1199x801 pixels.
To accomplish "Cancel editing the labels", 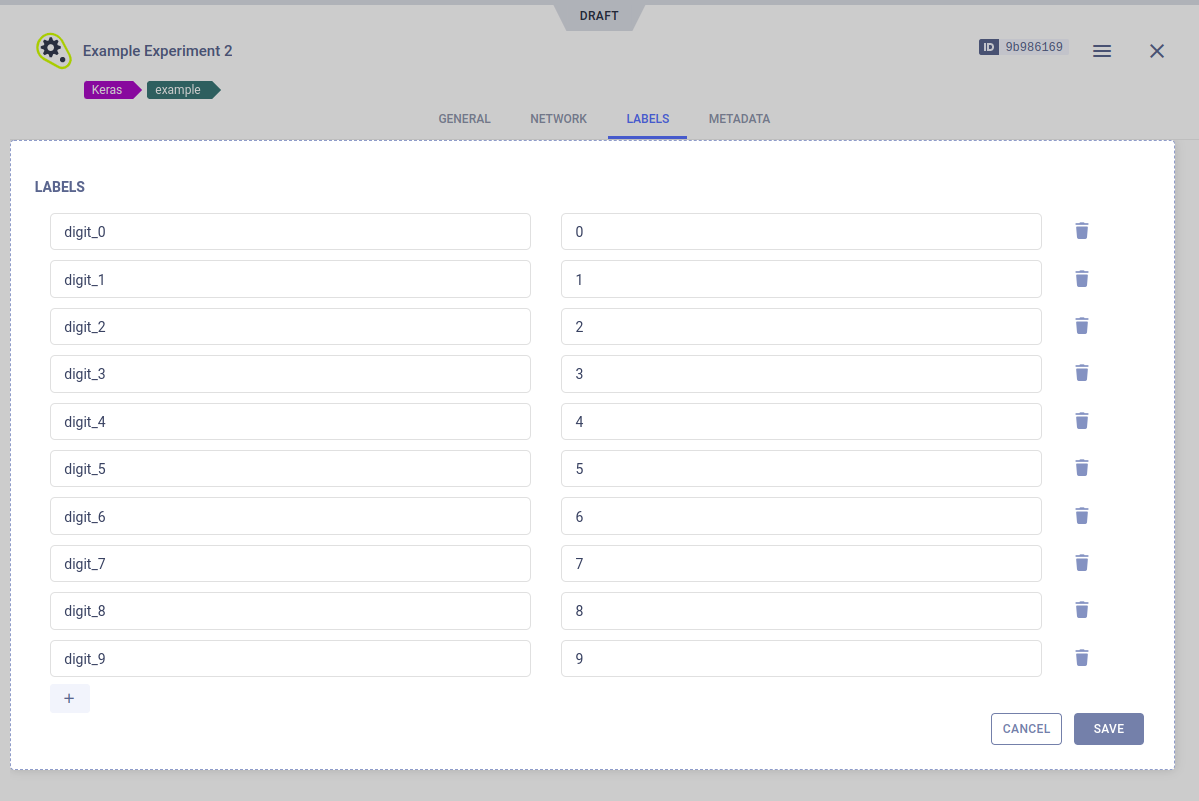I will [x=1026, y=729].
